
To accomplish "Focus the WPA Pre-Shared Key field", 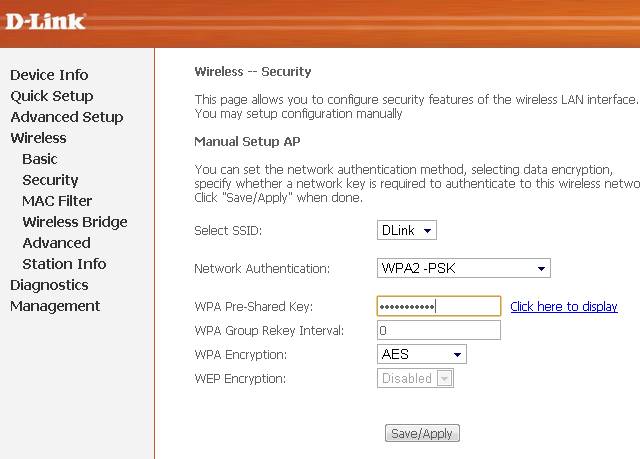I will click(438, 306).
